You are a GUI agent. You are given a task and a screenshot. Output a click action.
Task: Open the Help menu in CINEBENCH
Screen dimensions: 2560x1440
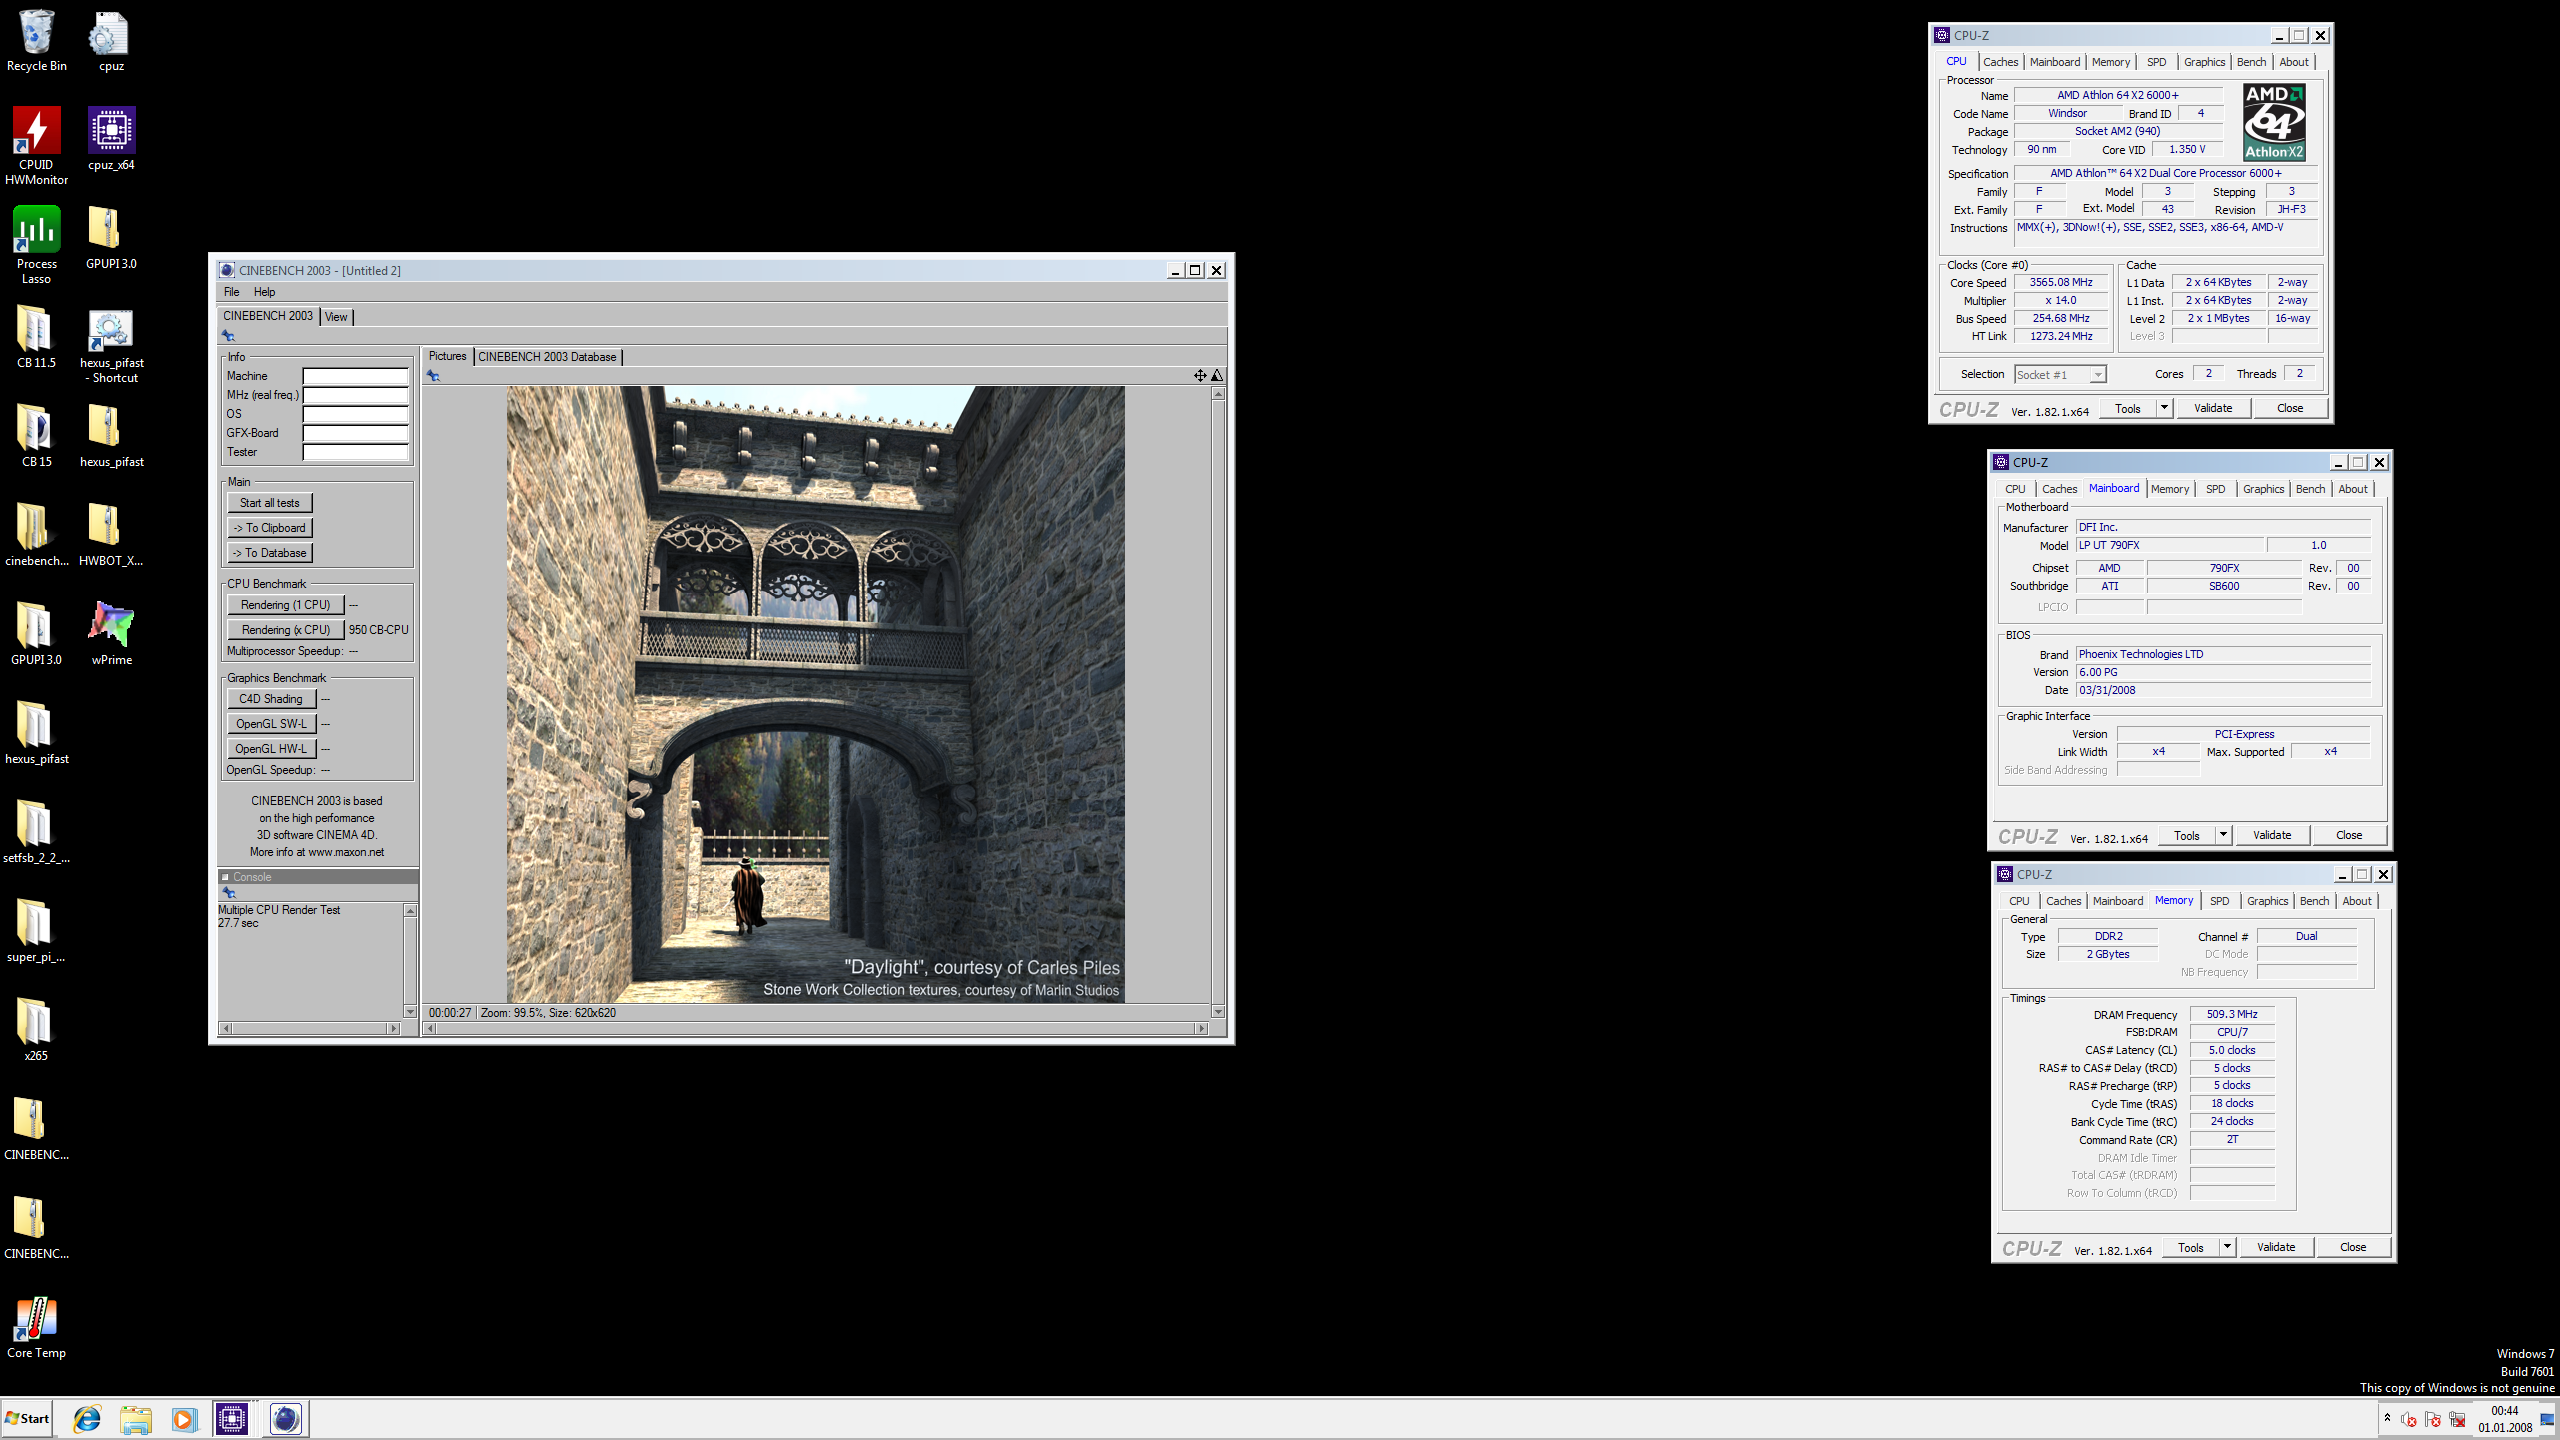click(x=264, y=292)
